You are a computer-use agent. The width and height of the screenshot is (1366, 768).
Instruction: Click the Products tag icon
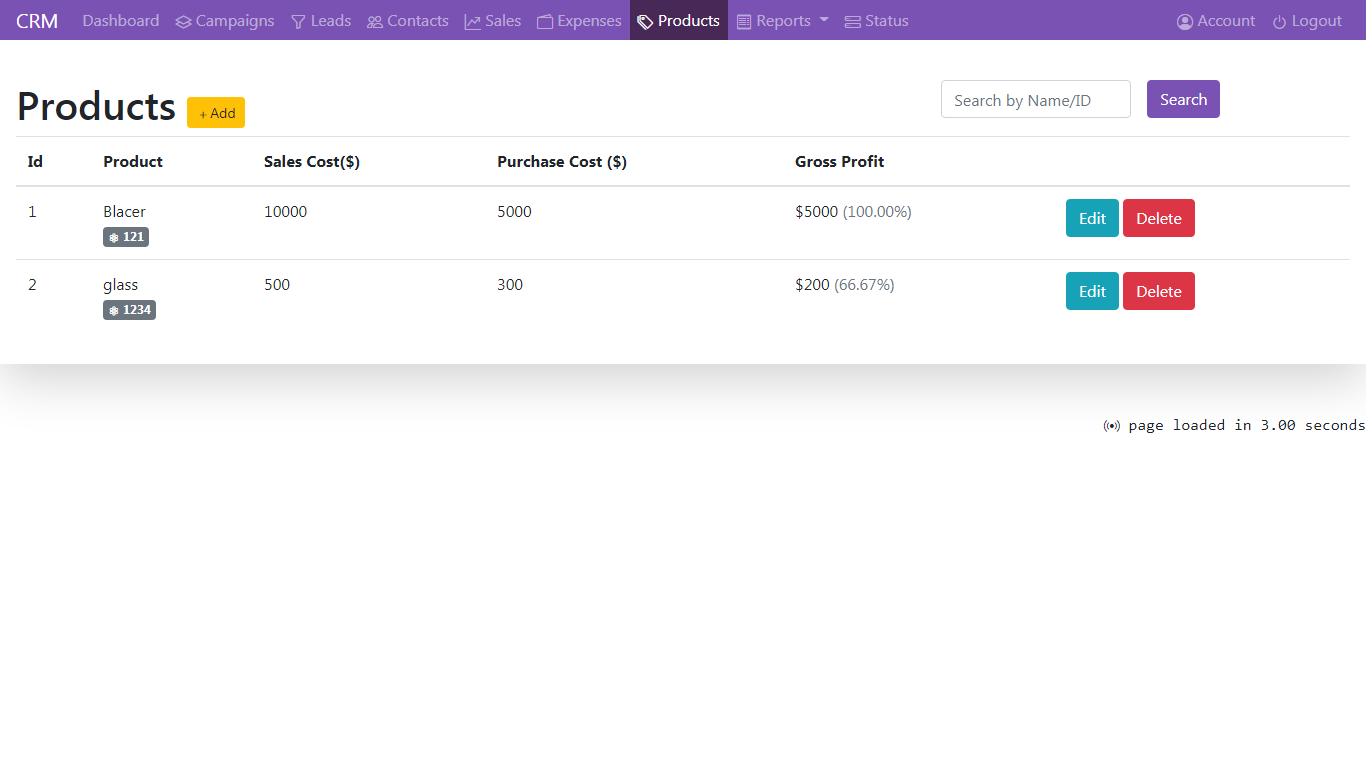(646, 22)
